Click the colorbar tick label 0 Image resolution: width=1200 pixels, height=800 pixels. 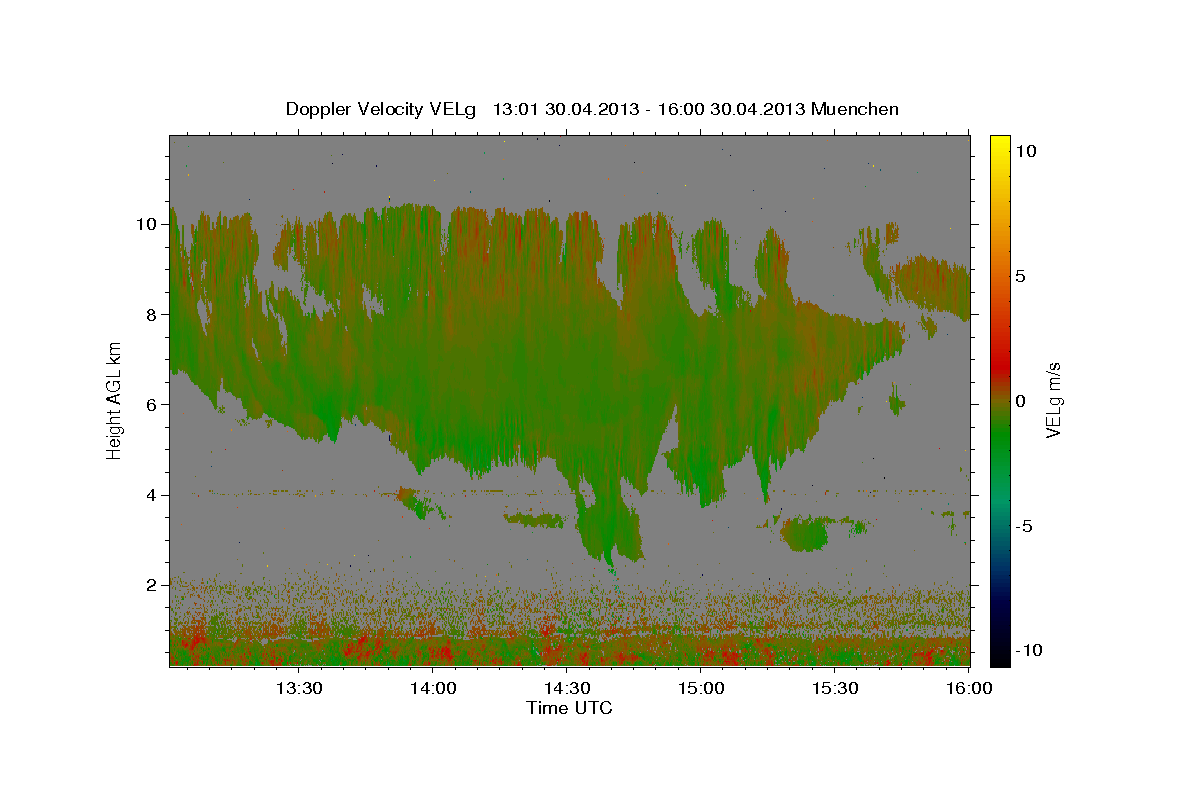click(x=1021, y=401)
